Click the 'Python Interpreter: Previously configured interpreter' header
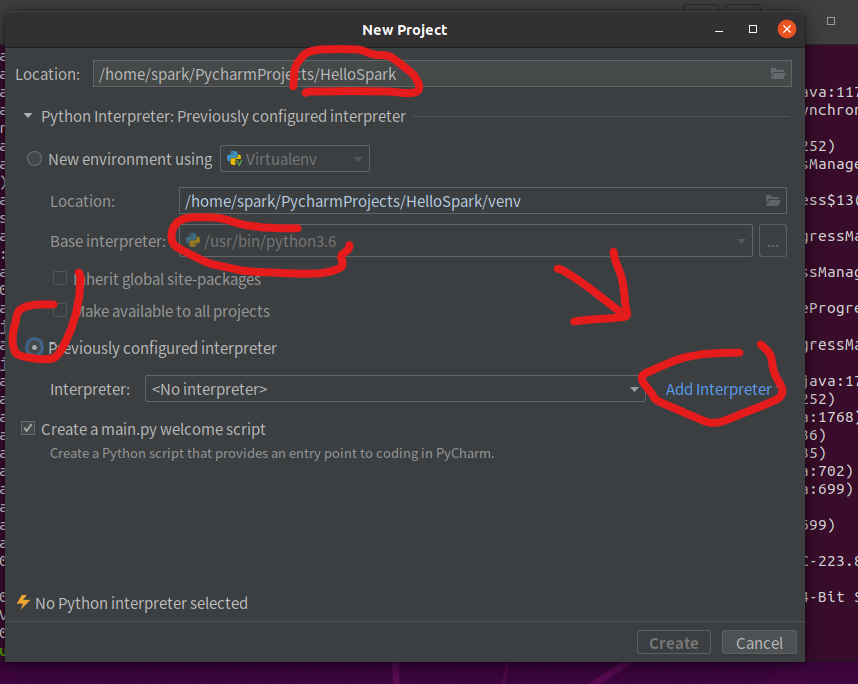This screenshot has width=858, height=684. [223, 116]
